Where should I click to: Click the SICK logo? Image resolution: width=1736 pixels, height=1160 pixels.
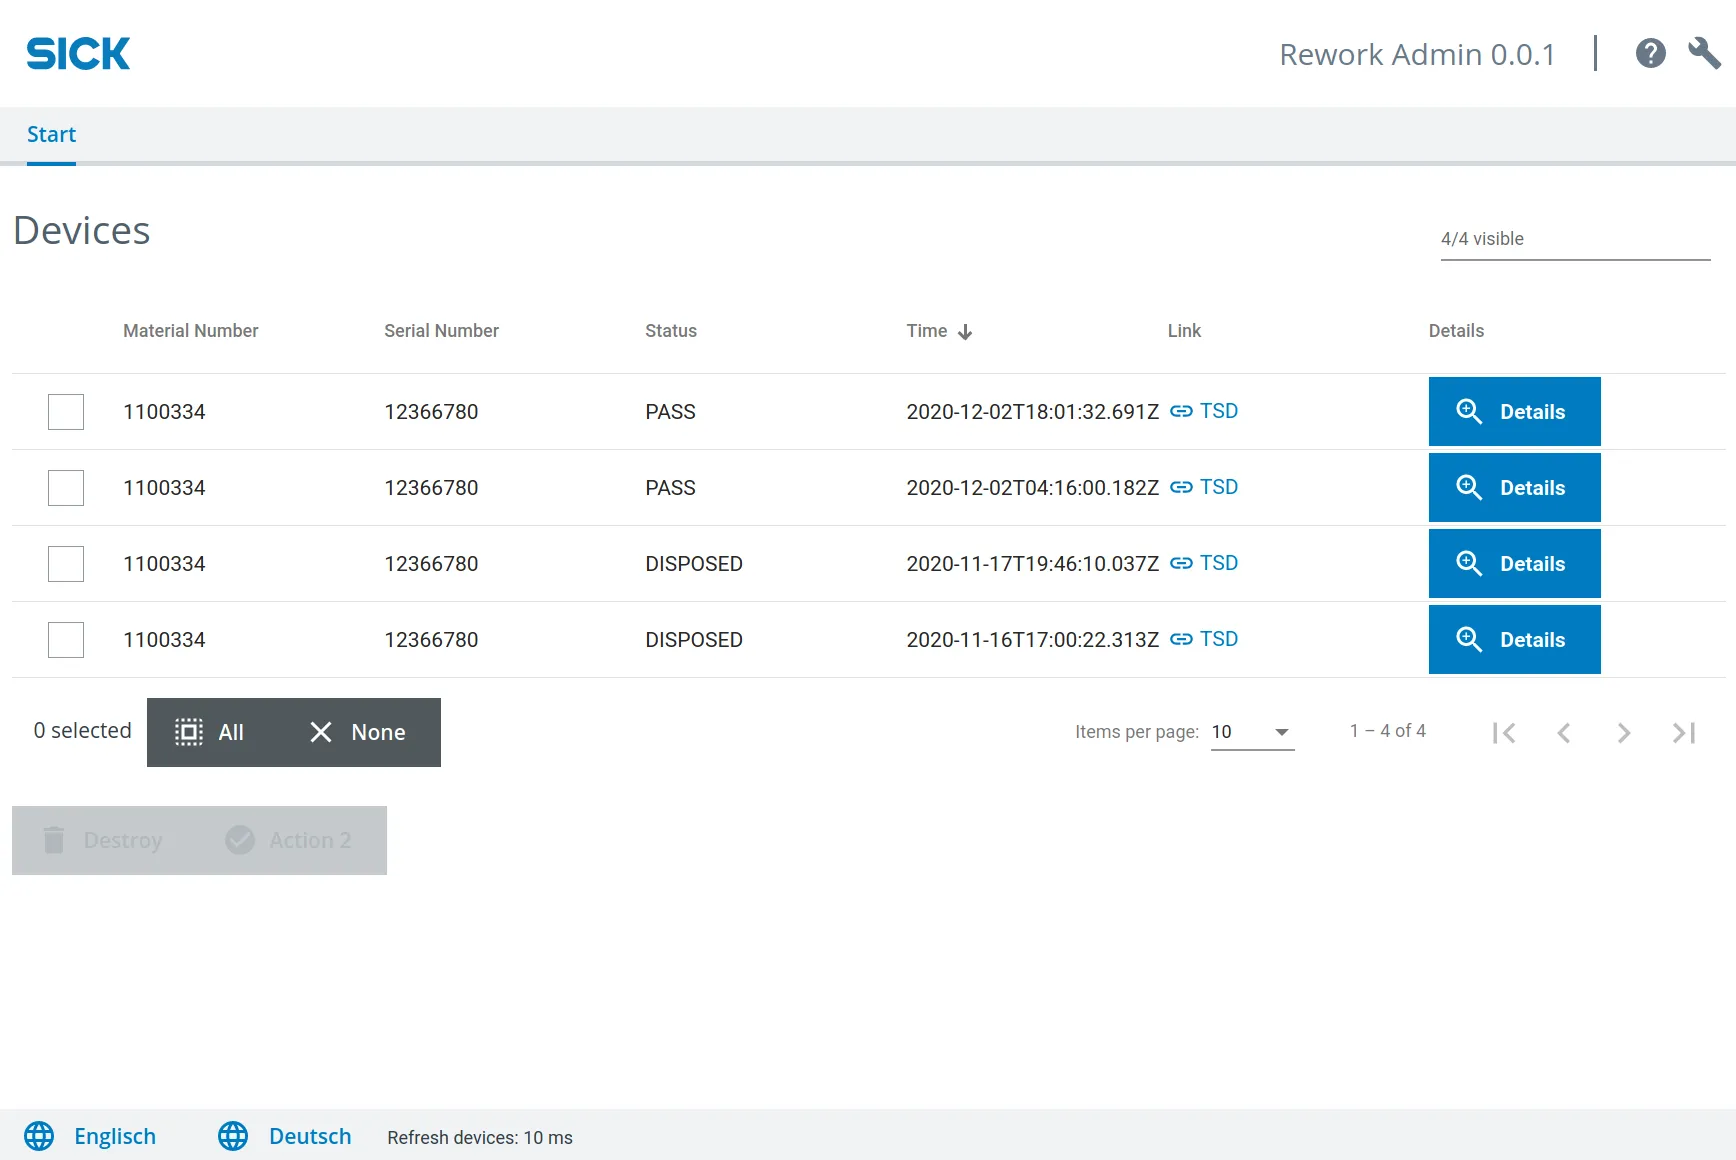click(x=78, y=54)
